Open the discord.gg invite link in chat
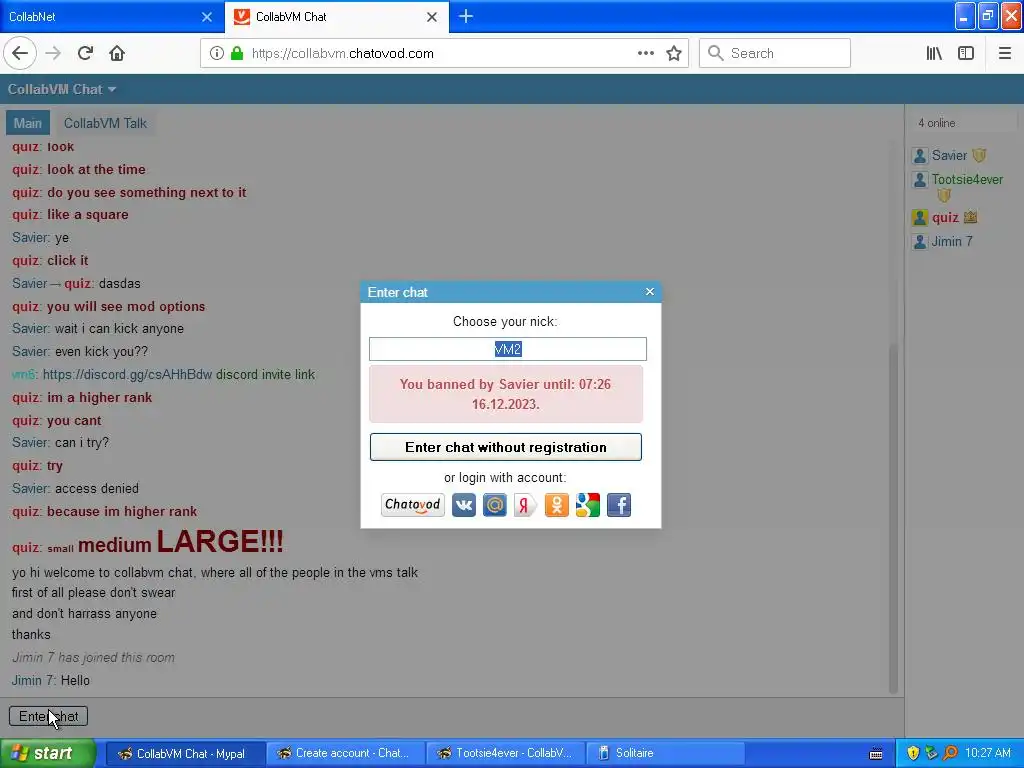The image size is (1024, 768). click(127, 375)
